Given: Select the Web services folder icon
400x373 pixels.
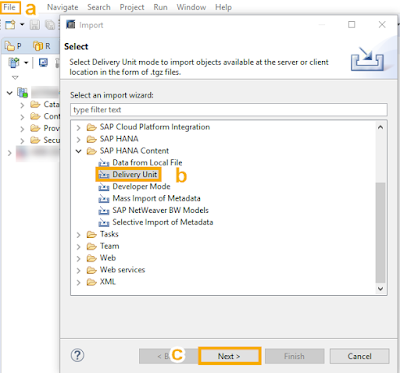Looking at the screenshot, I should pos(92,270).
